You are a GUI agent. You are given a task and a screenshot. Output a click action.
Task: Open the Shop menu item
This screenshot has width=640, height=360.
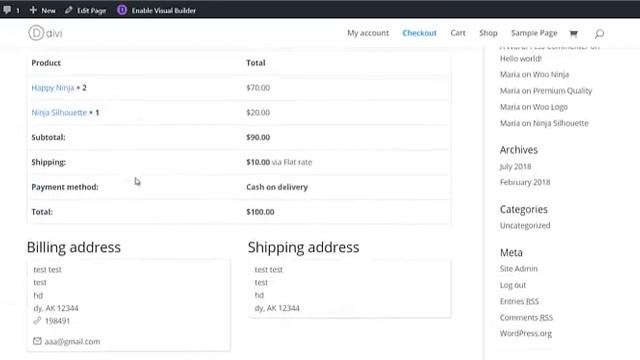[x=488, y=33]
